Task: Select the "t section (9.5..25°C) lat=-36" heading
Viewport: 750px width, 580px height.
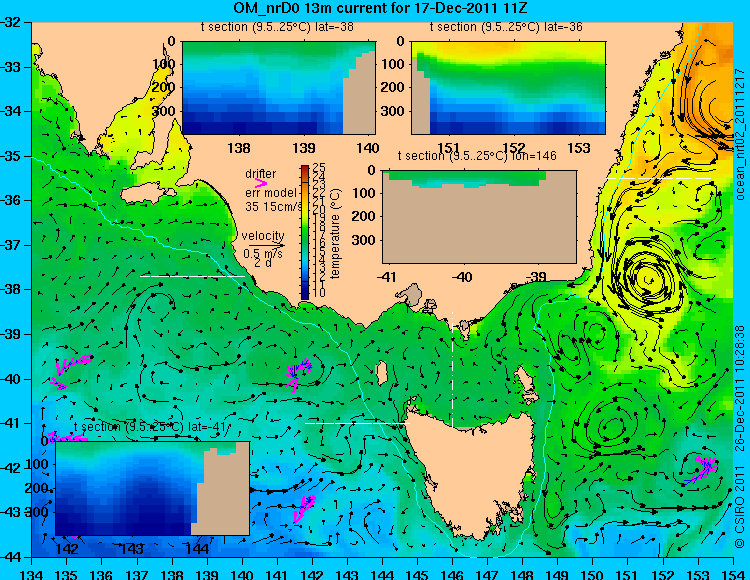Action: [x=506, y=27]
